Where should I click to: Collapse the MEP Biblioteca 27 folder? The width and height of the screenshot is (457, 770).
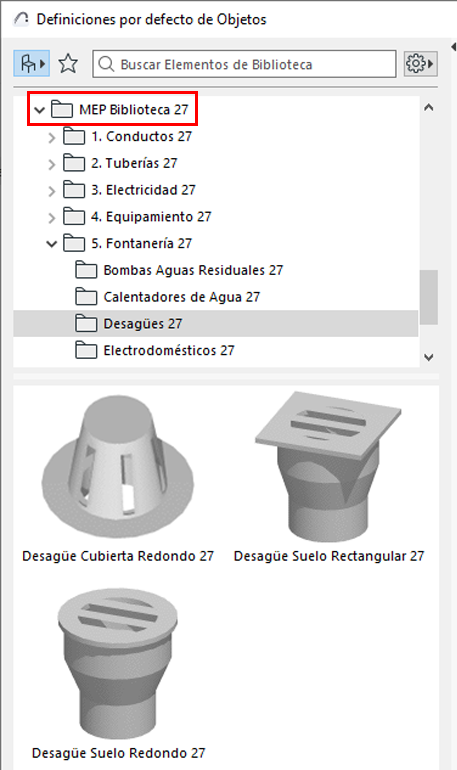(39, 110)
